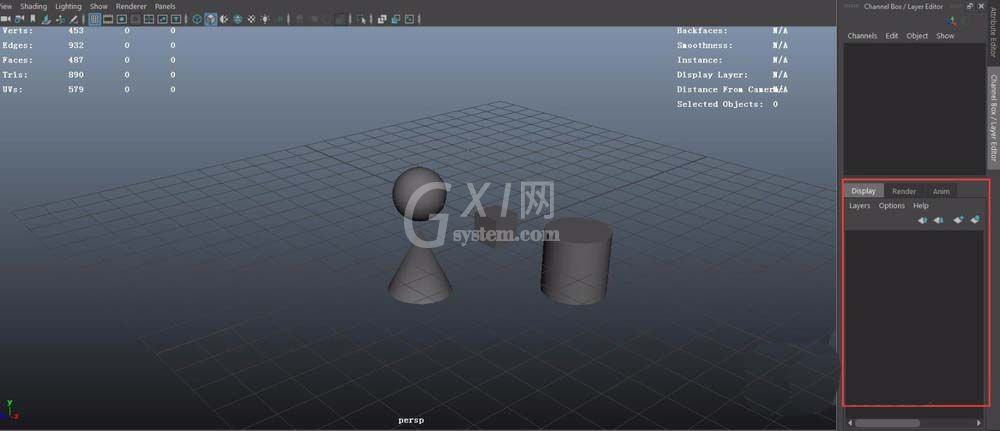The width and height of the screenshot is (1000, 431).
Task: Click the Use All Lights bulb icon
Action: click(x=265, y=19)
